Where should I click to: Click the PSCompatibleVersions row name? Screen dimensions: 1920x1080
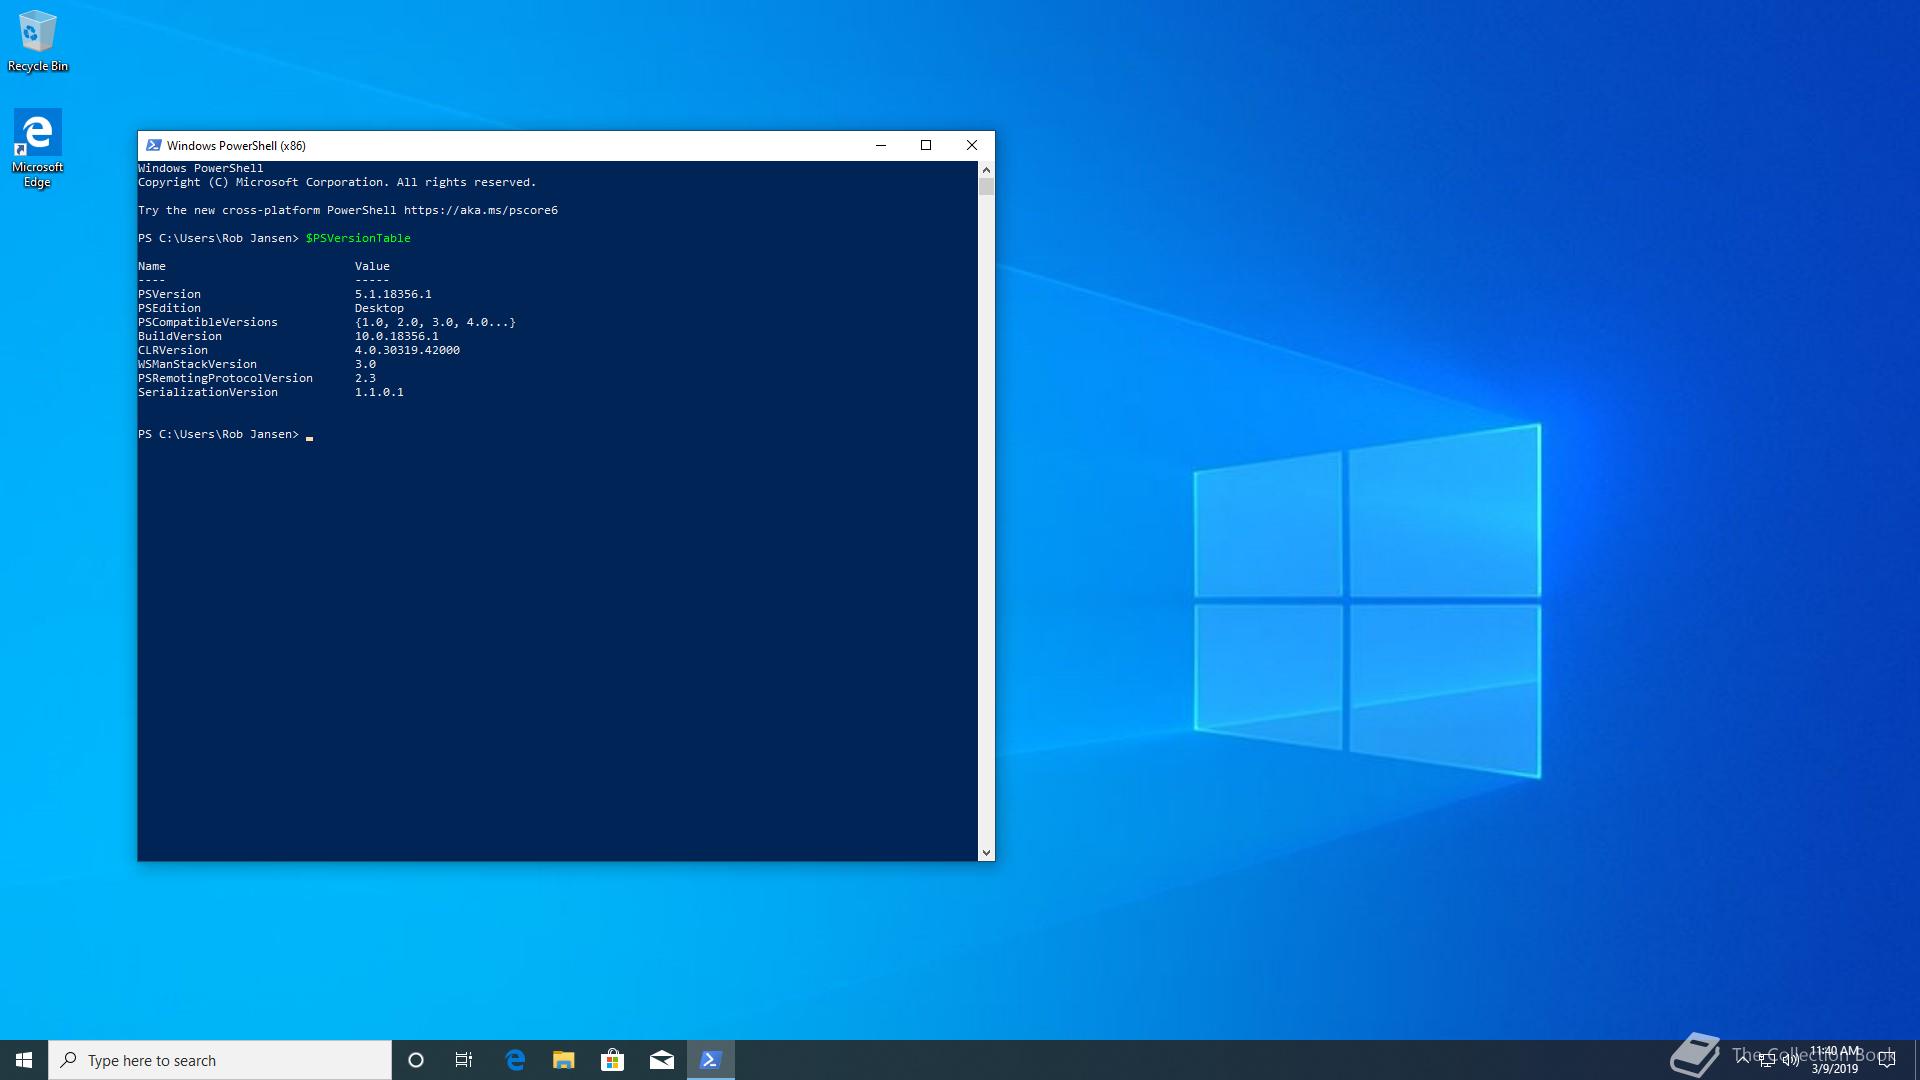[208, 322]
